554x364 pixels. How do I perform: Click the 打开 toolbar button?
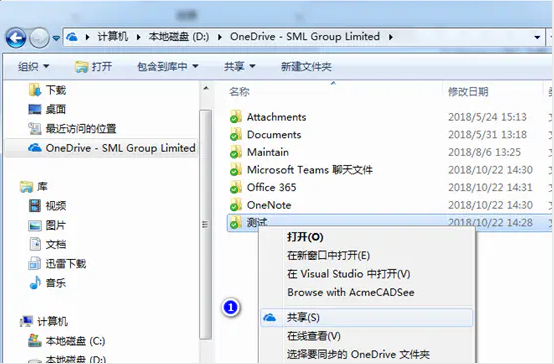pyautogui.click(x=94, y=66)
